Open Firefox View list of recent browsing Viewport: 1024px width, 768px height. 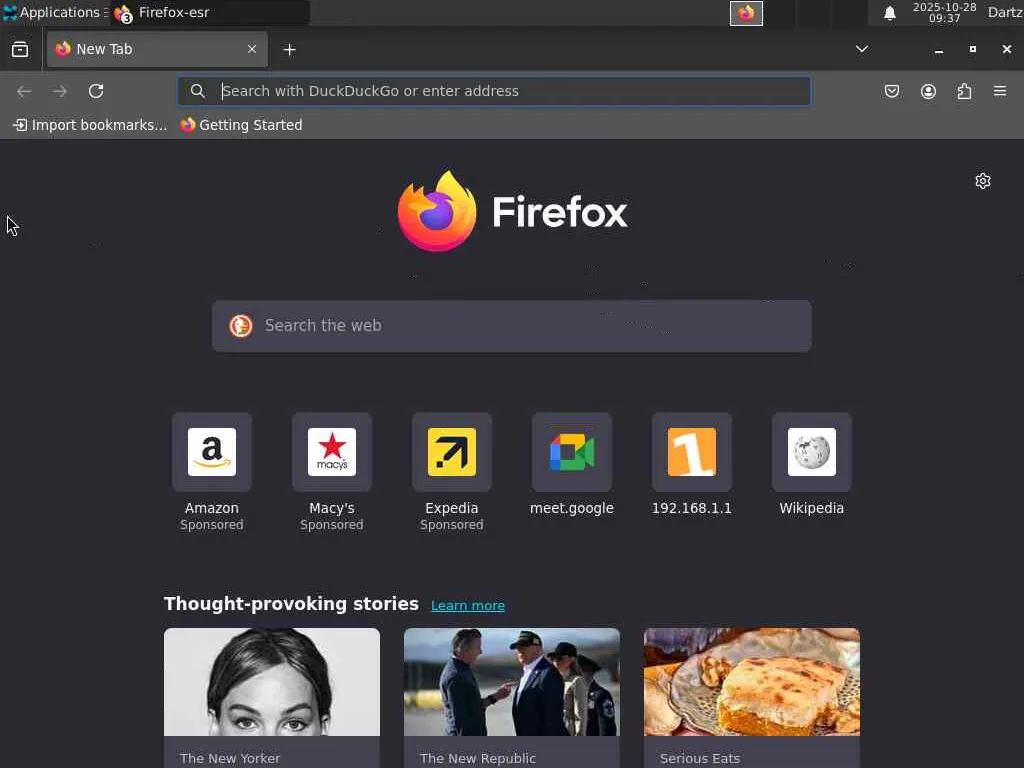coord(20,50)
